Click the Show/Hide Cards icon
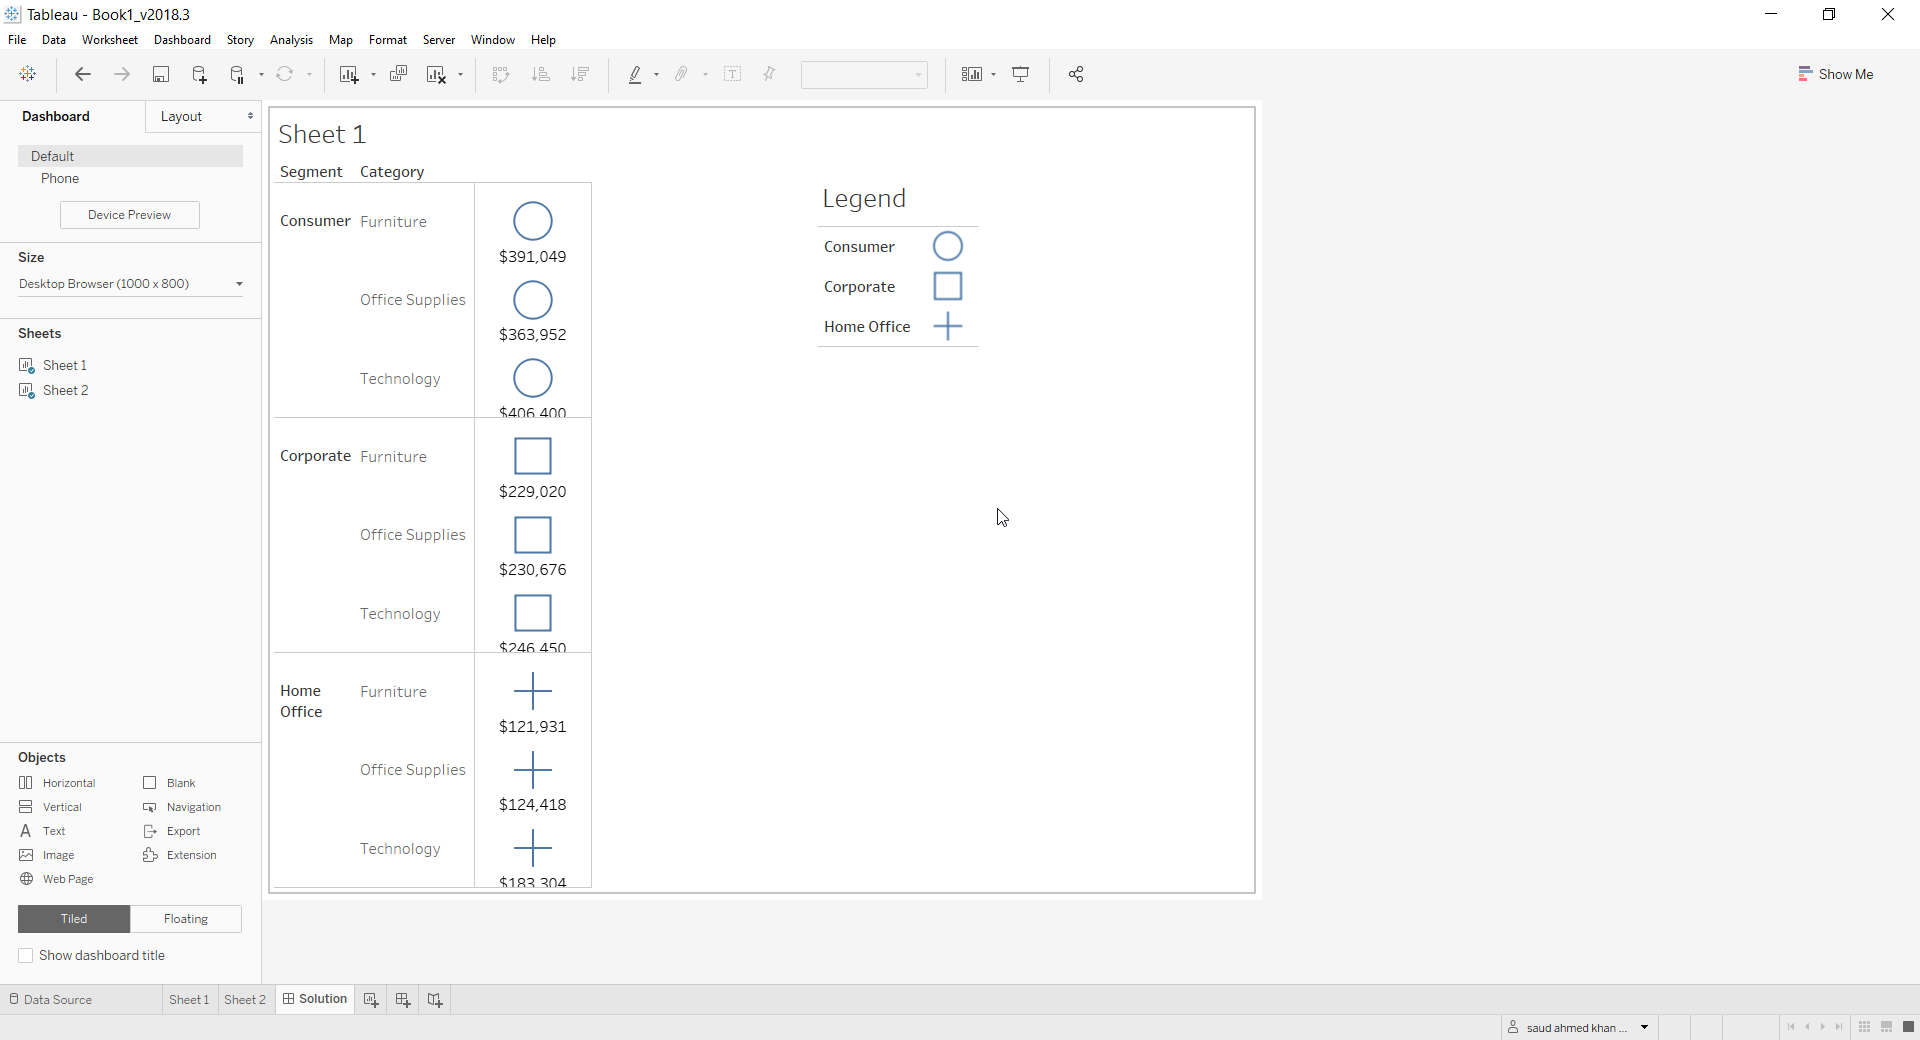This screenshot has height=1040, width=1920. click(x=972, y=74)
